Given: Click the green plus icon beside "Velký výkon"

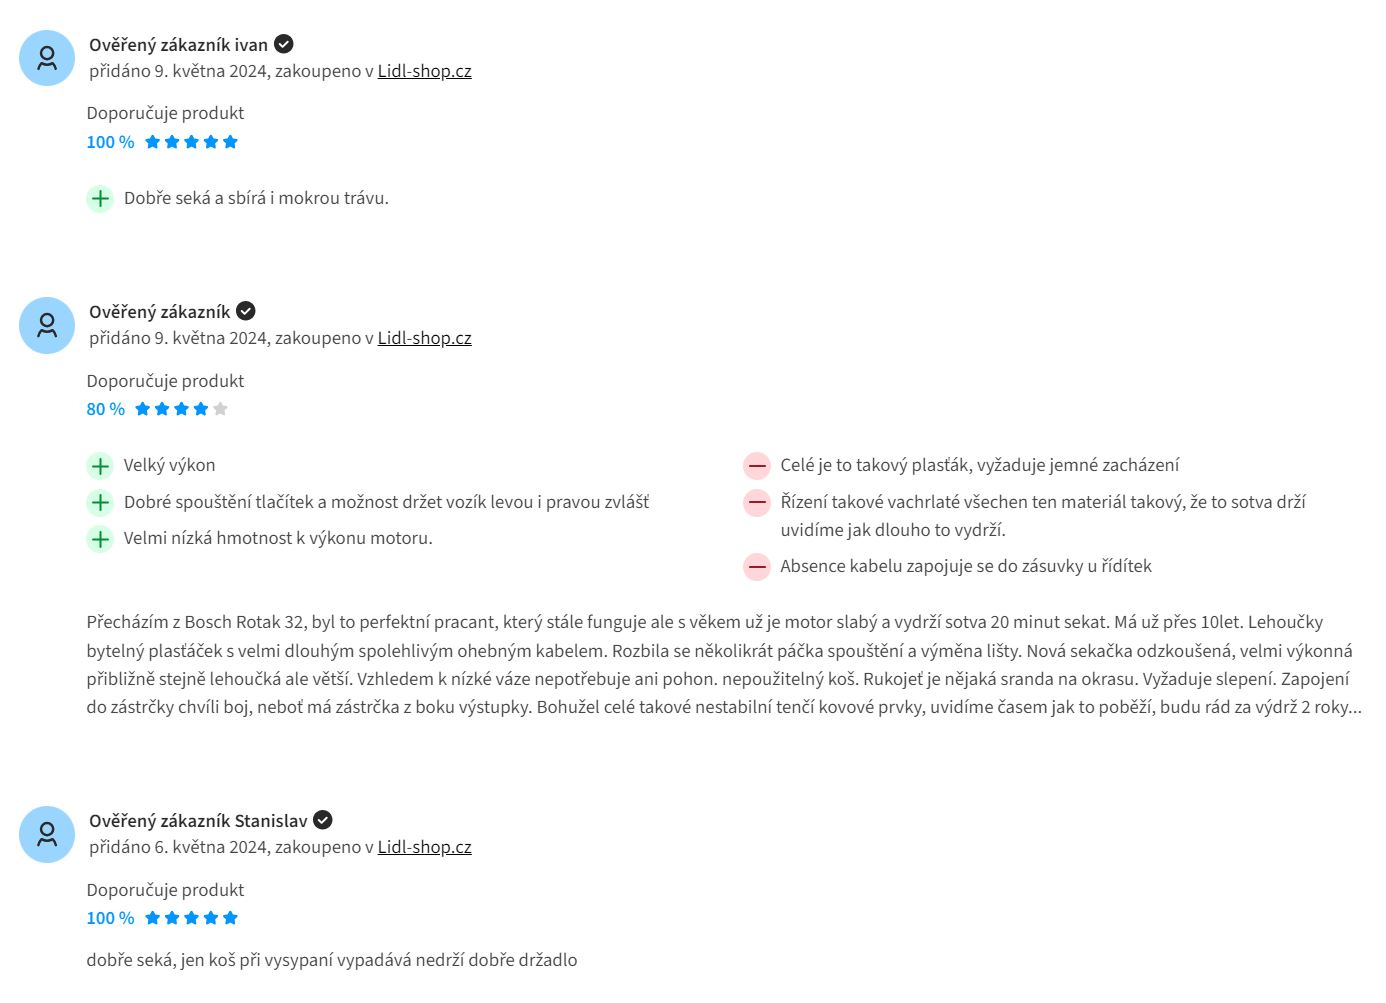Looking at the screenshot, I should 100,465.
